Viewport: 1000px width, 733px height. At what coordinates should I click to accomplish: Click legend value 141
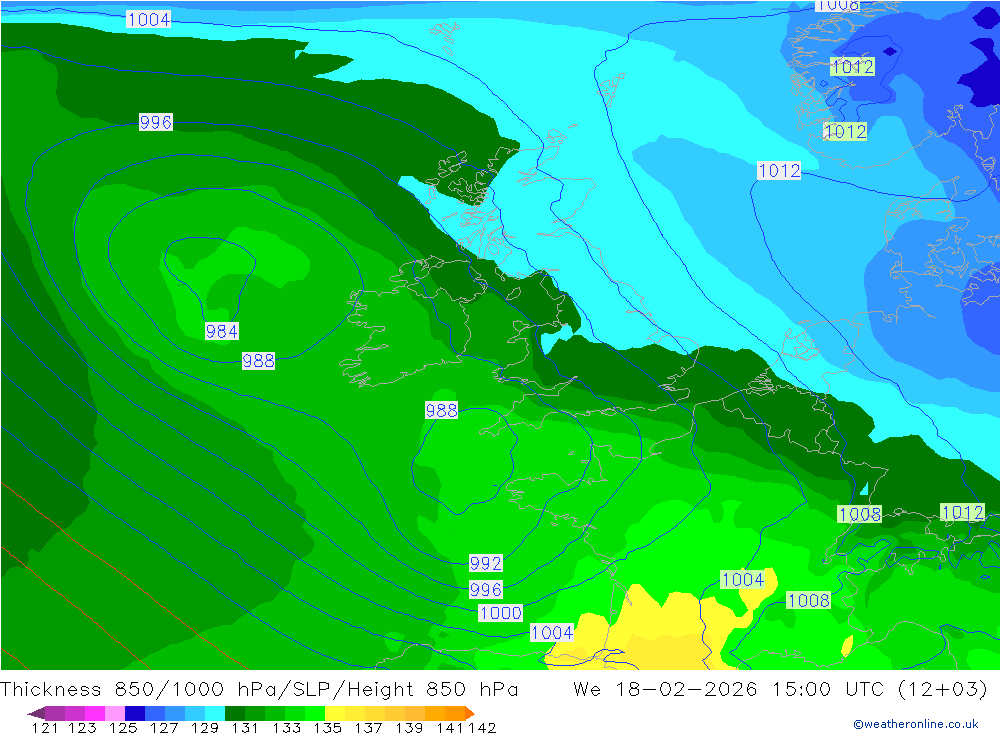[x=449, y=728]
